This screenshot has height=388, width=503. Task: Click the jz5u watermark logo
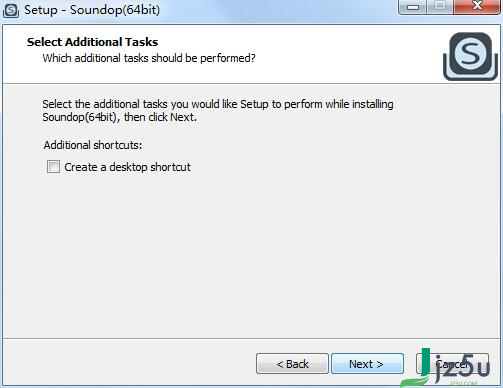tap(447, 368)
